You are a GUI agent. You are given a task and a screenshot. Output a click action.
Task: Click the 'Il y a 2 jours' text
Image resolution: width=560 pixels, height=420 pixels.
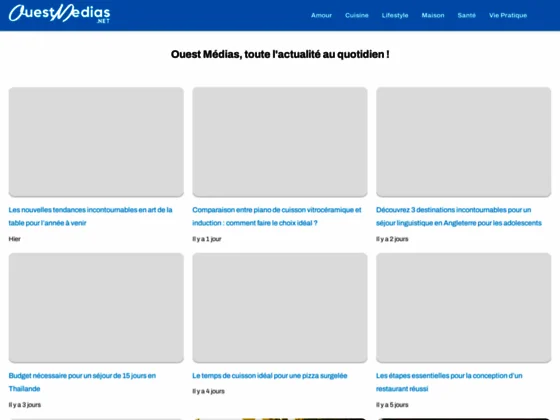point(392,239)
